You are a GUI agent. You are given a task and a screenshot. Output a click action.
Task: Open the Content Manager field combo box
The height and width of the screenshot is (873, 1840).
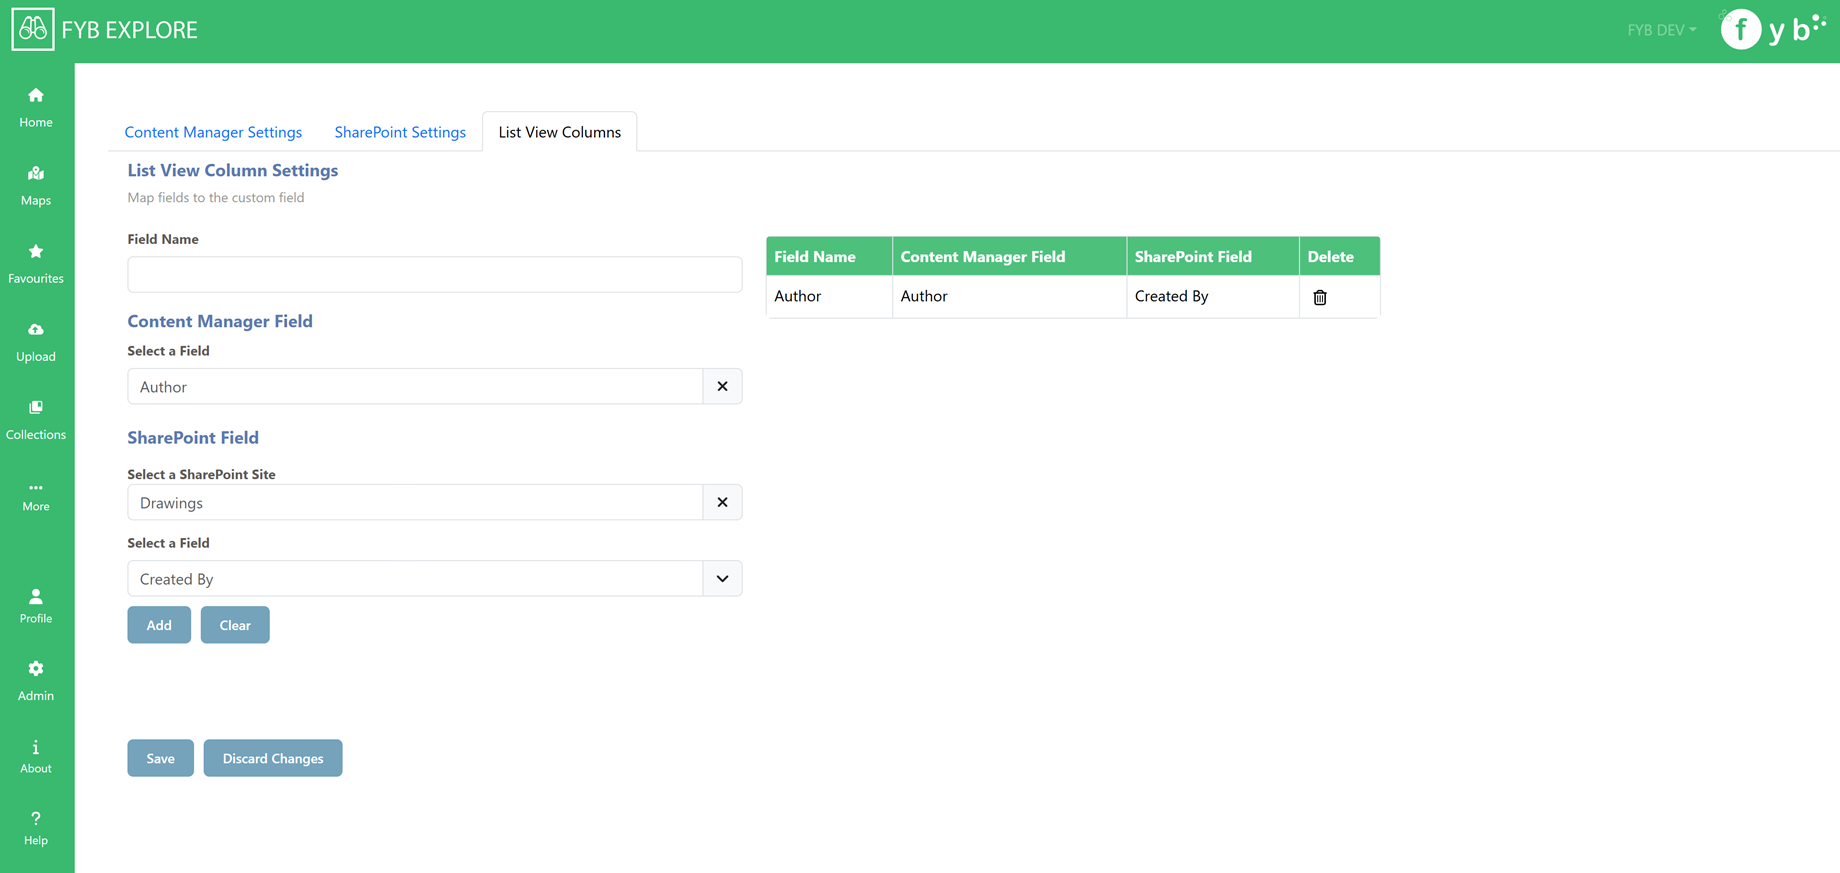click(x=415, y=386)
